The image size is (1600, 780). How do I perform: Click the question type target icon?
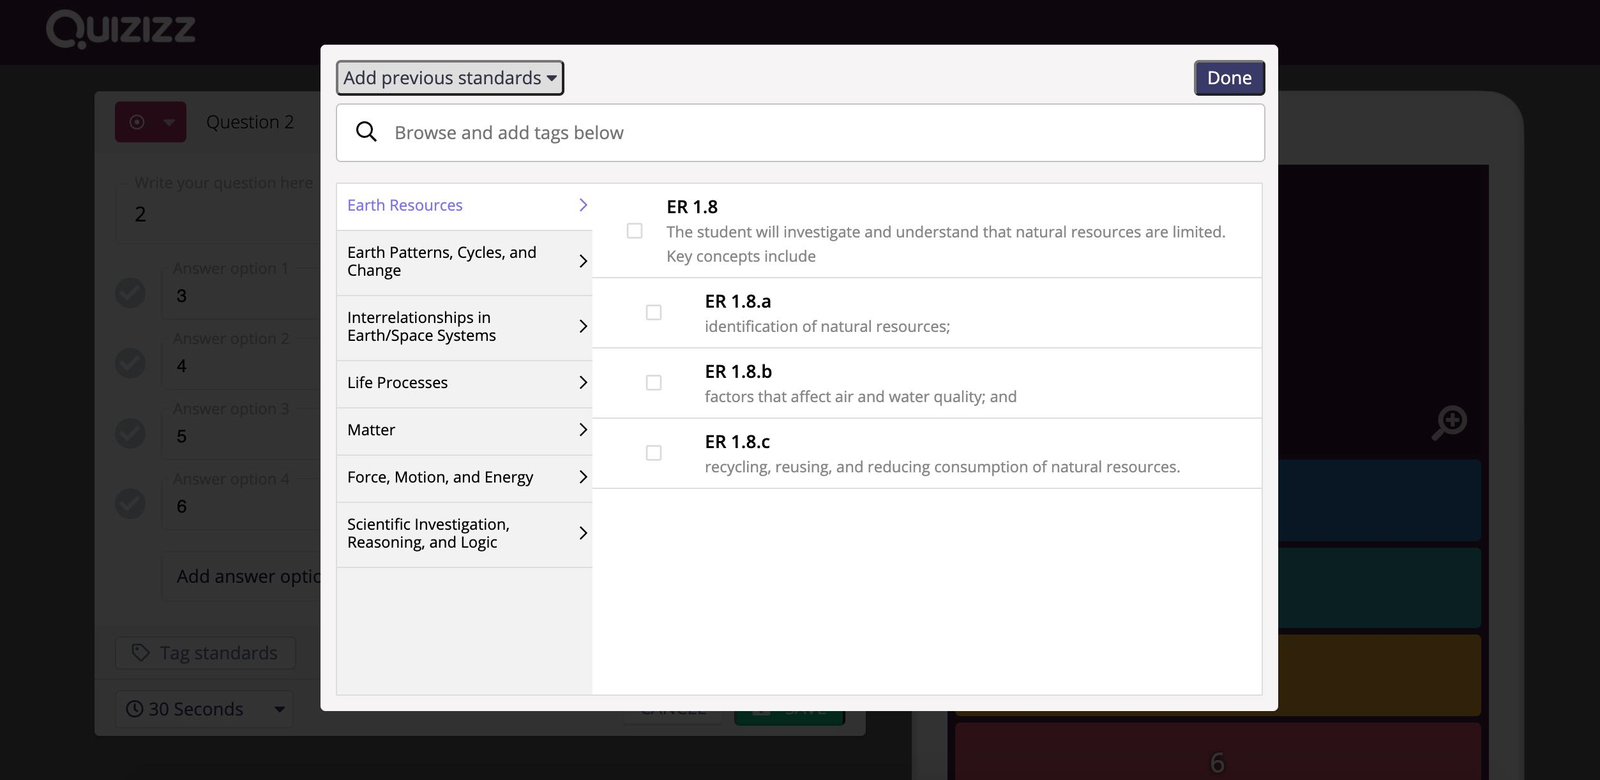click(138, 122)
